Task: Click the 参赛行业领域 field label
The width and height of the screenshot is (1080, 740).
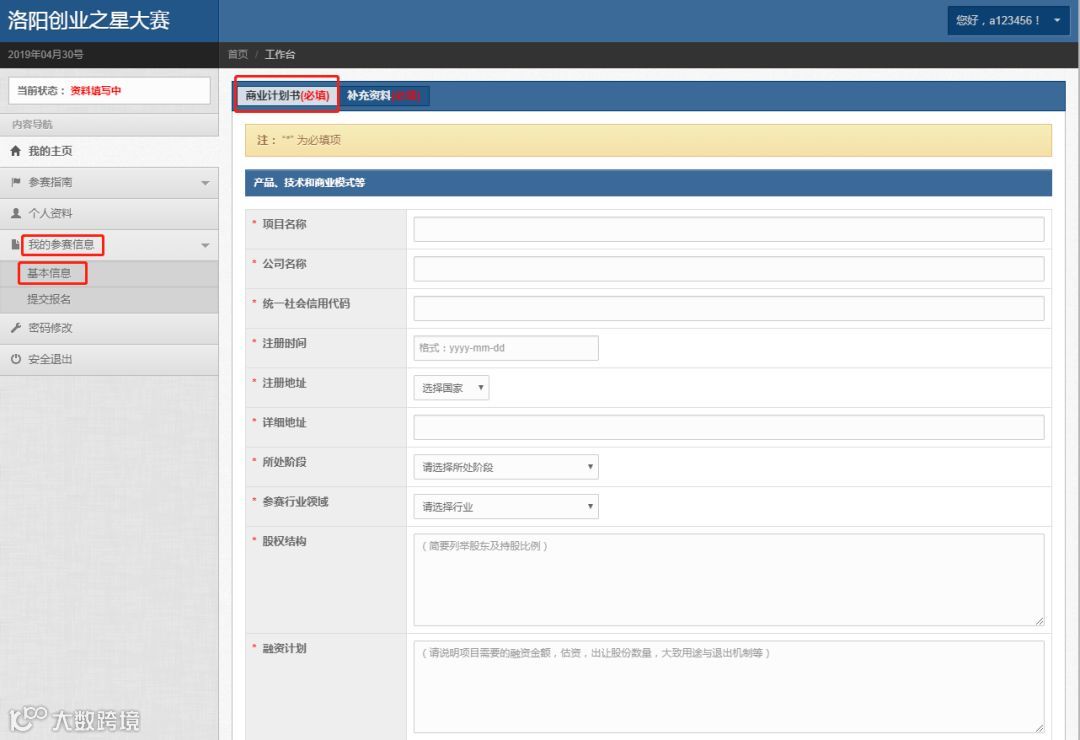Action: pos(295,502)
